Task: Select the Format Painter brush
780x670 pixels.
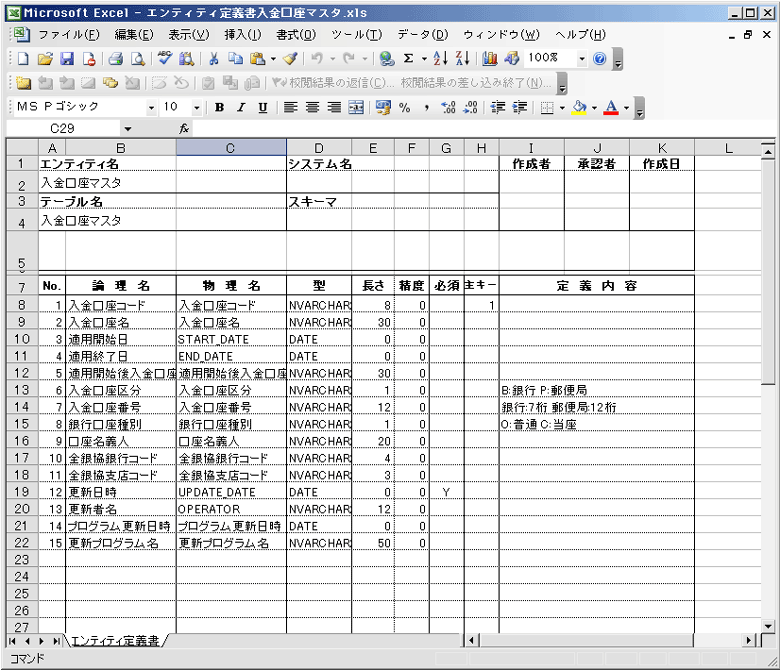Action: (x=290, y=59)
